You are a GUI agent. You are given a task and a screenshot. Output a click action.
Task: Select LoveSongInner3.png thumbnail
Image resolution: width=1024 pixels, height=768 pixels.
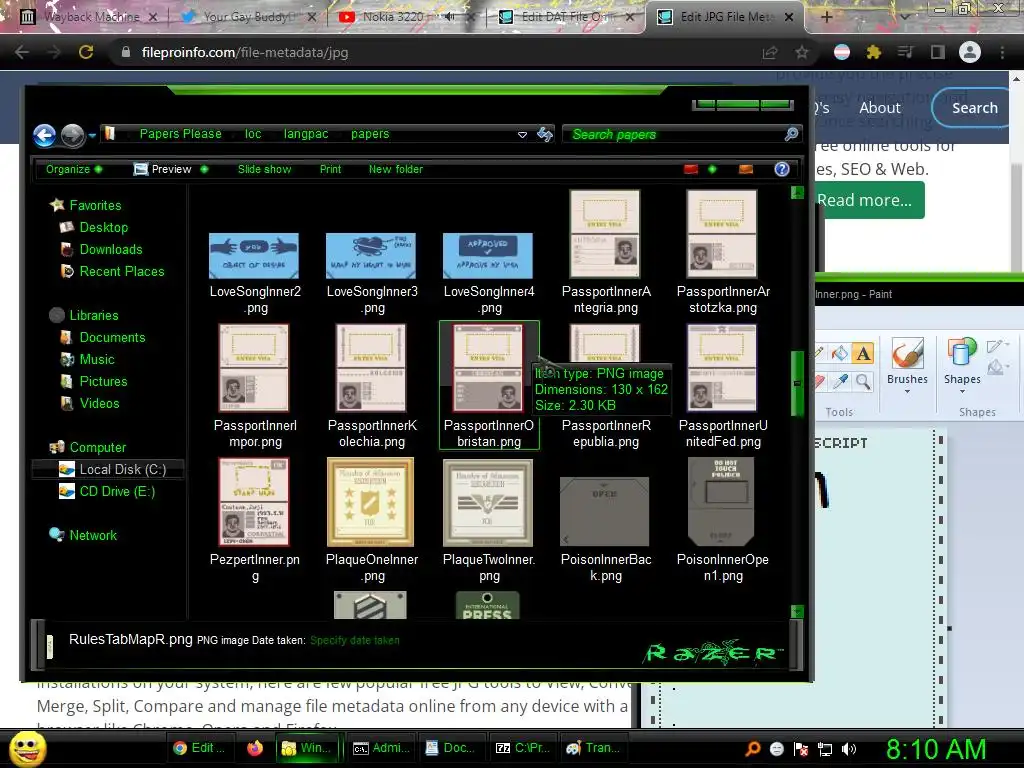pyautogui.click(x=371, y=256)
